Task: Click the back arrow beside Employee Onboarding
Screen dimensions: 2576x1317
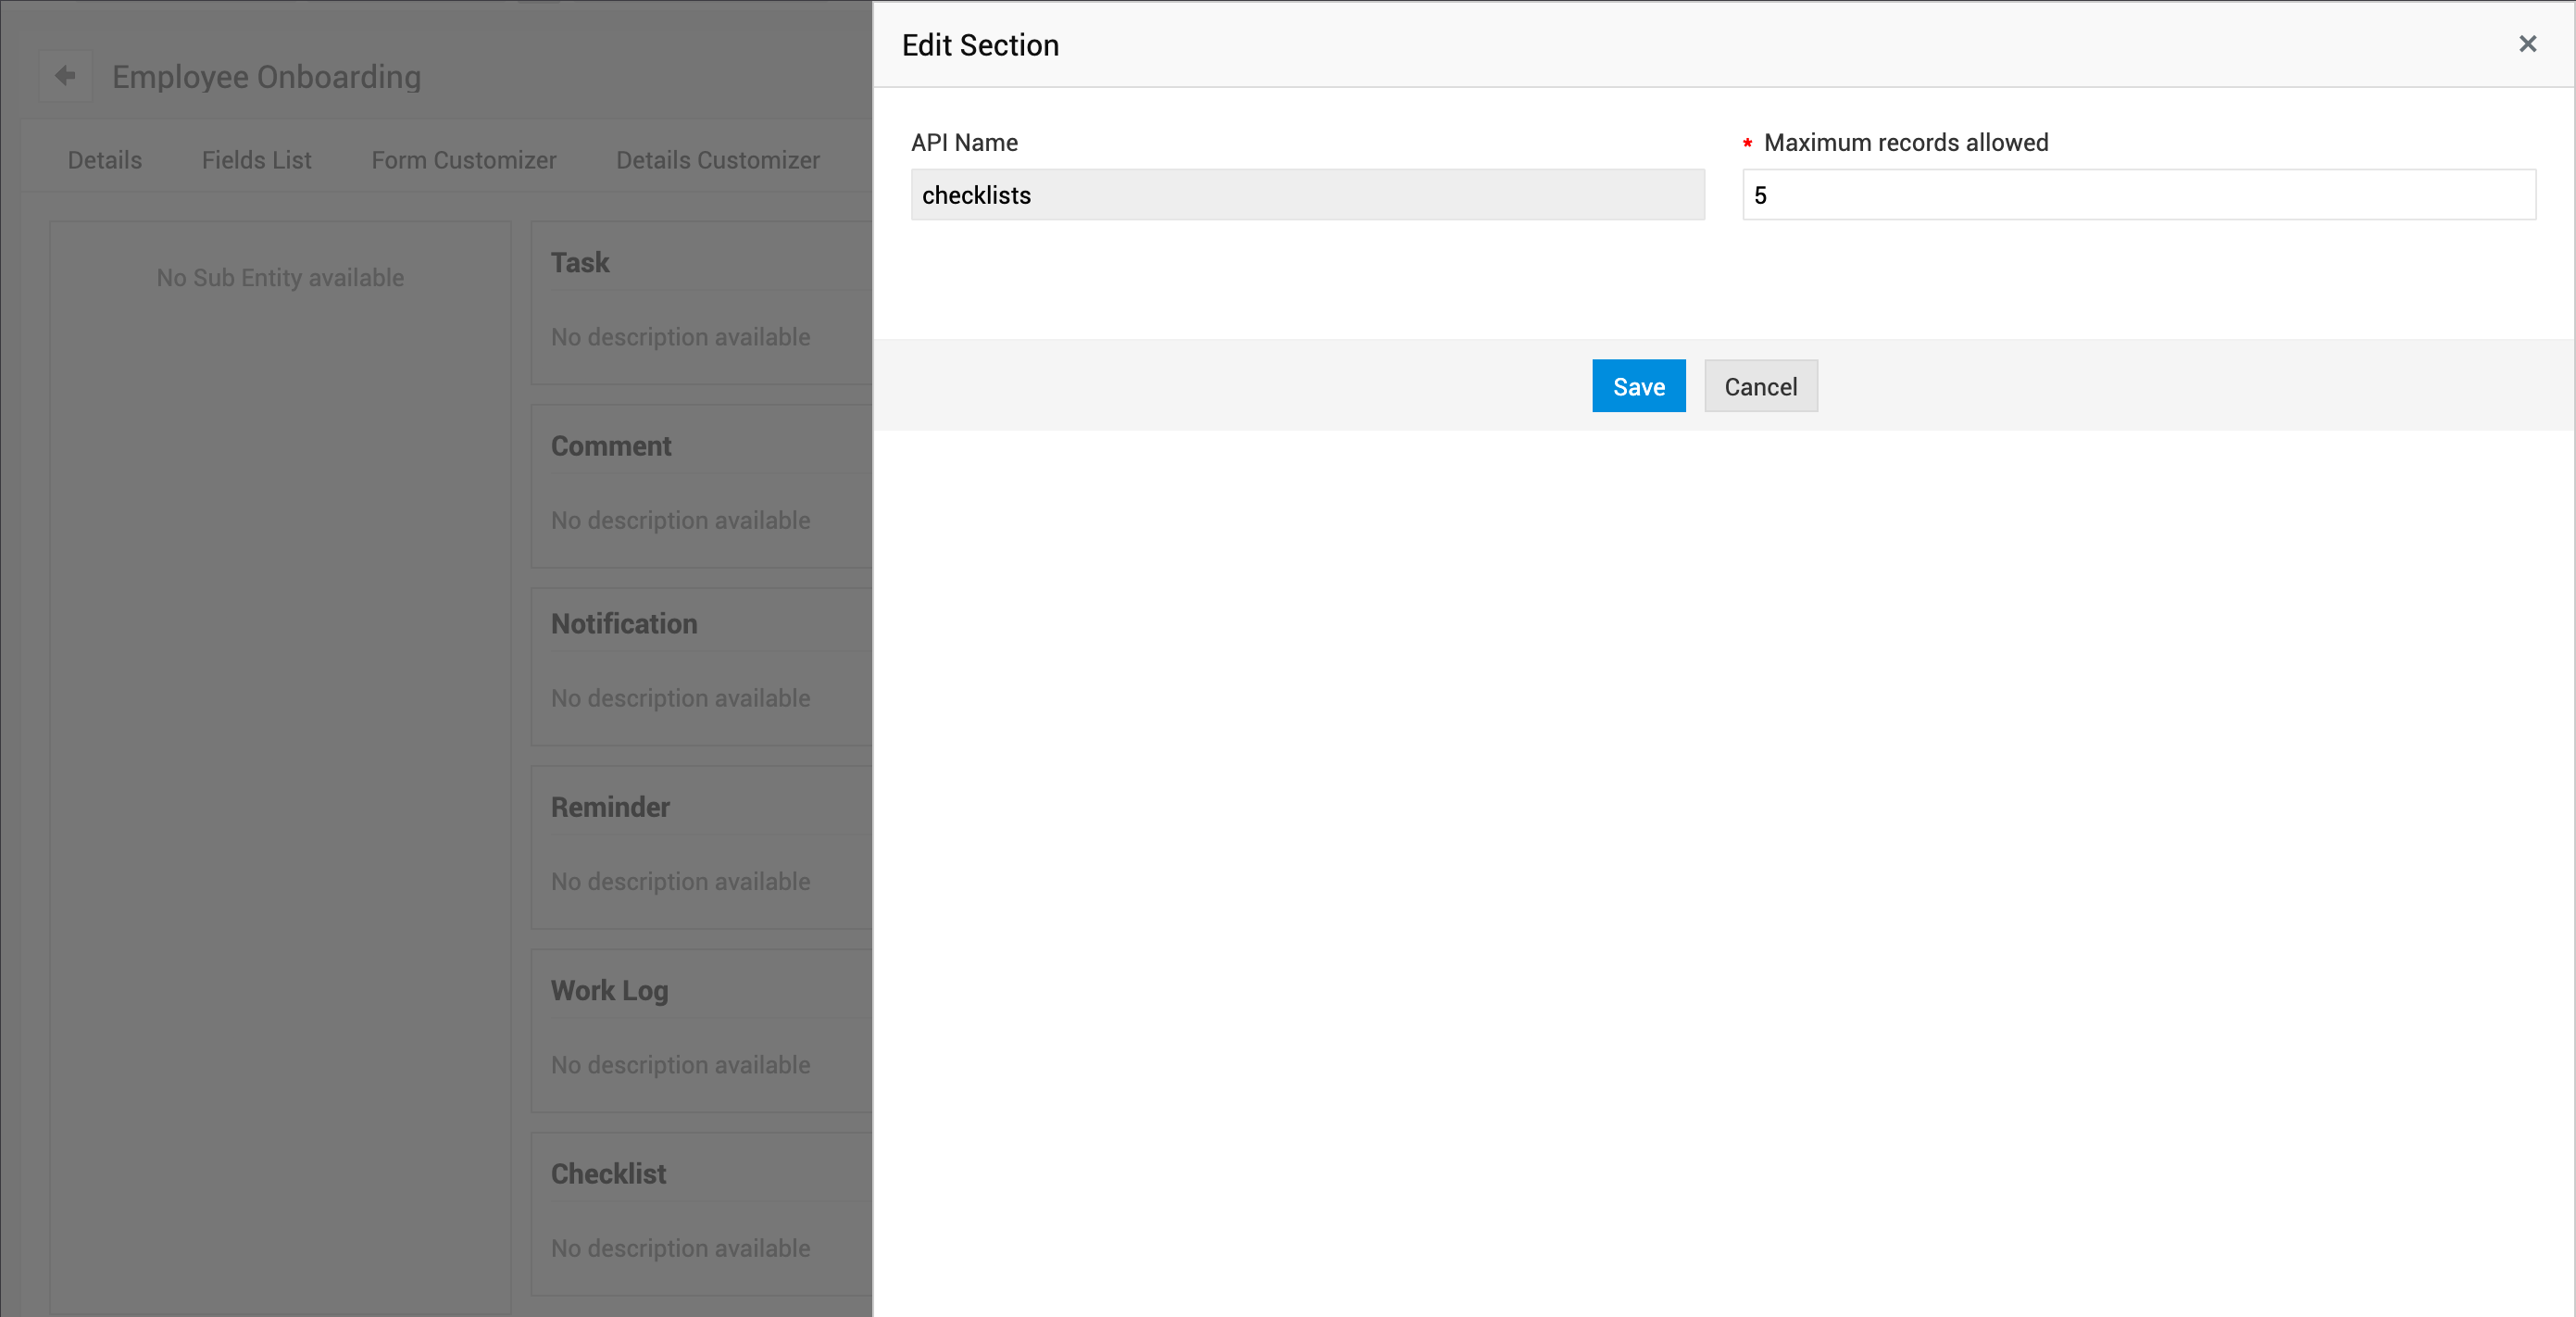Action: click(65, 76)
